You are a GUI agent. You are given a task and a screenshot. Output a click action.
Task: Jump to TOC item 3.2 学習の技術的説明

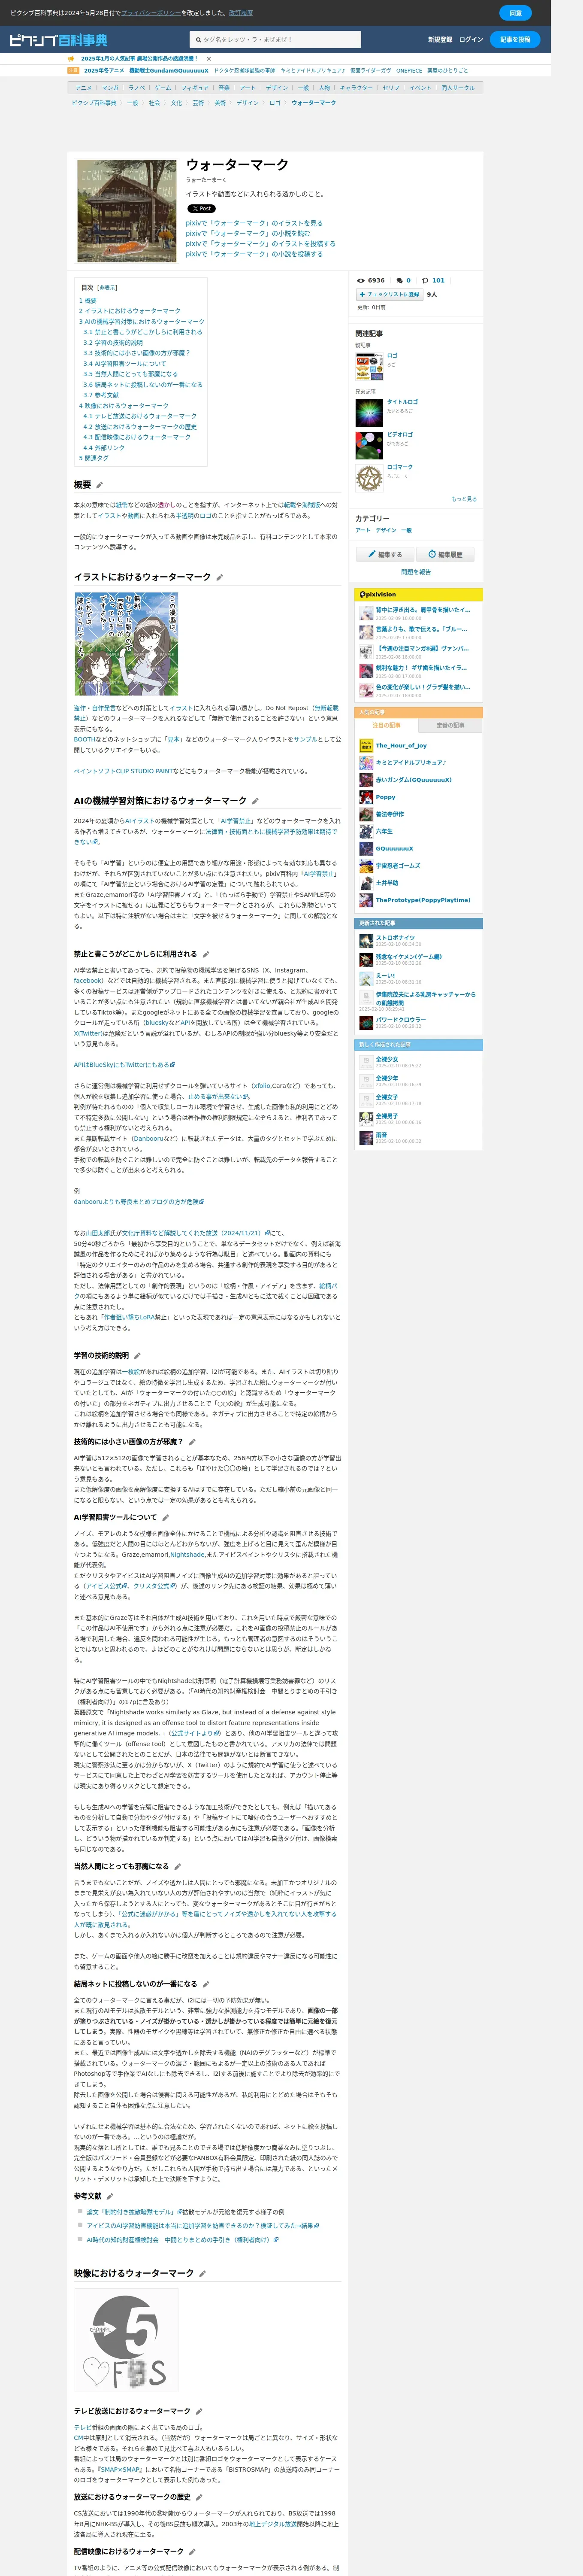(x=113, y=342)
